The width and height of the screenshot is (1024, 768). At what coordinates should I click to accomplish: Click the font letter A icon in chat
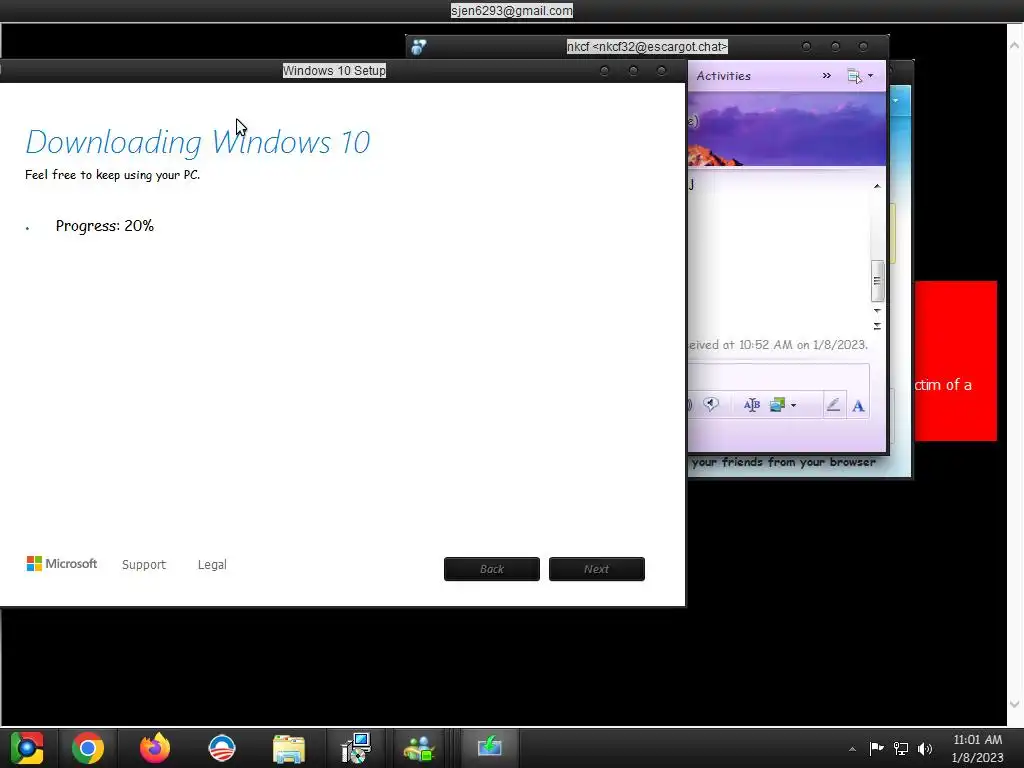[858, 406]
